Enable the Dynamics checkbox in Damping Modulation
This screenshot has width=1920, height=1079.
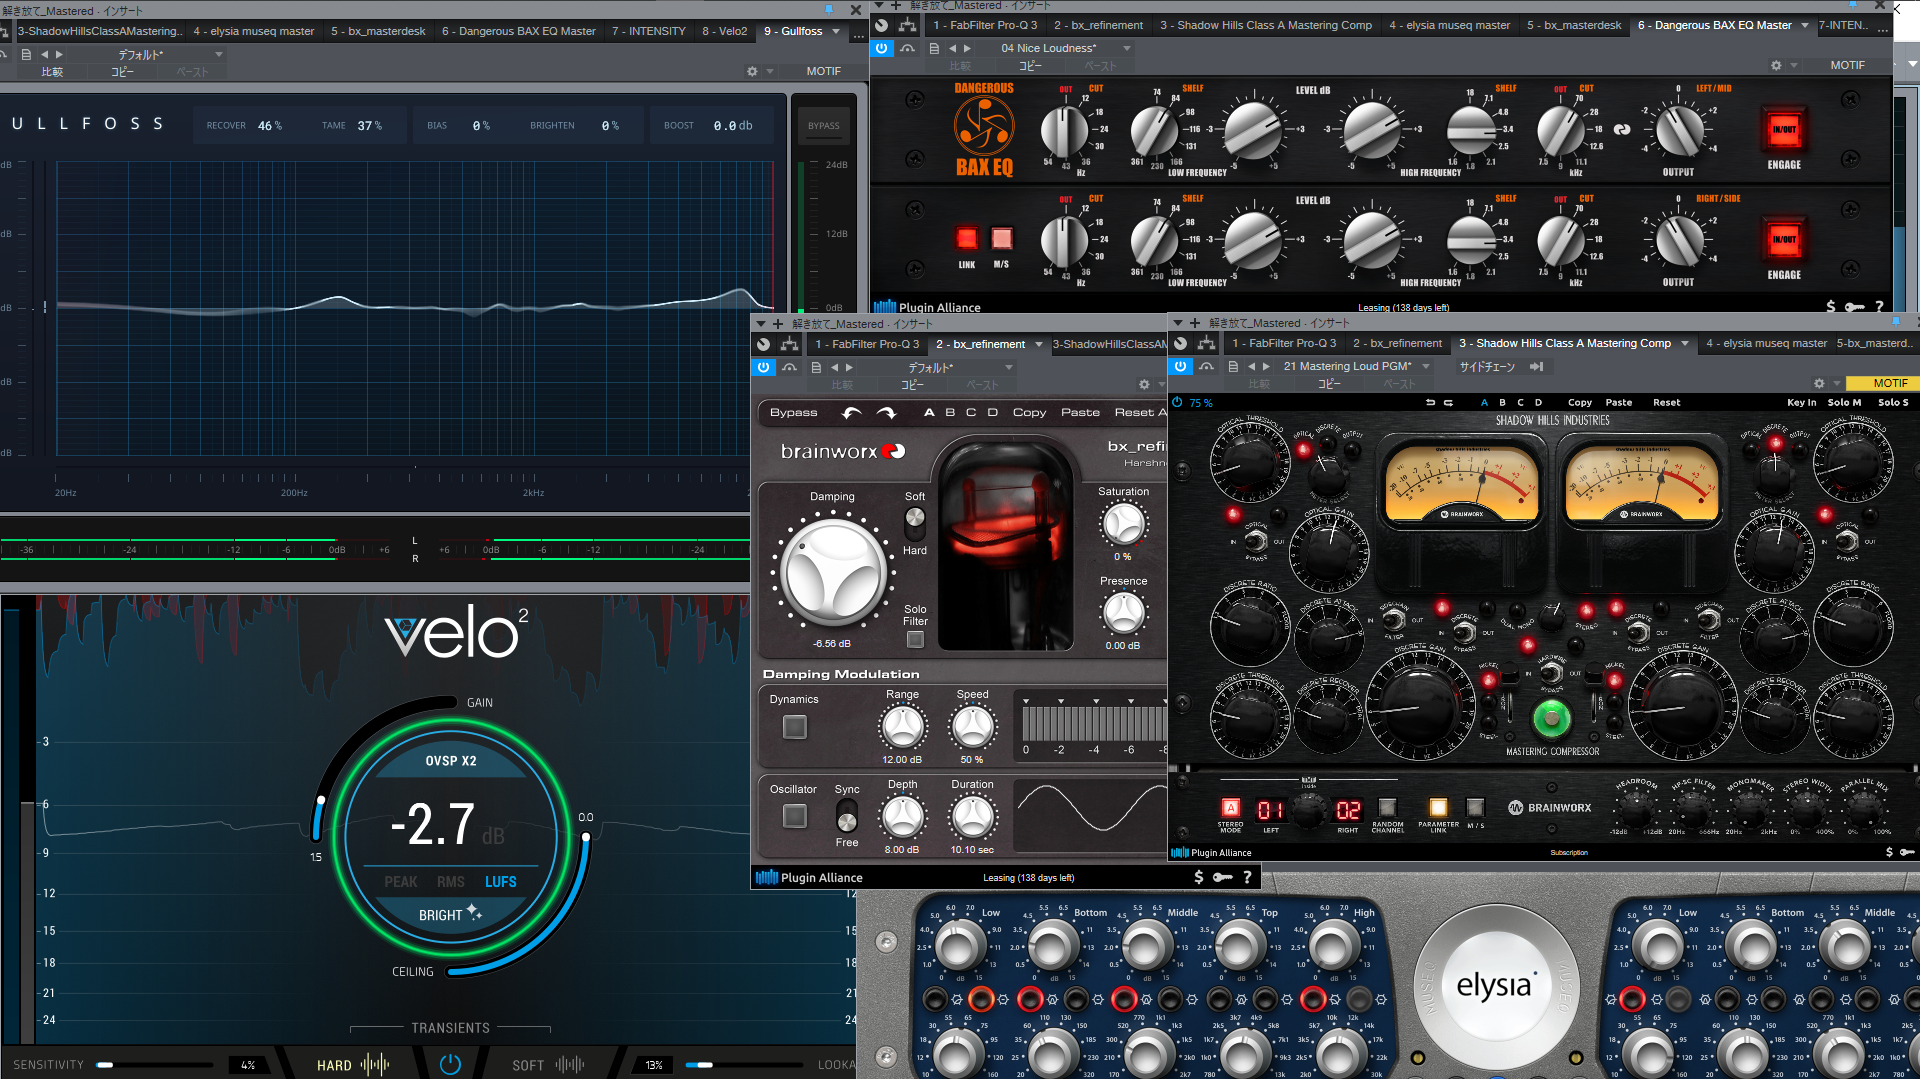tap(795, 727)
